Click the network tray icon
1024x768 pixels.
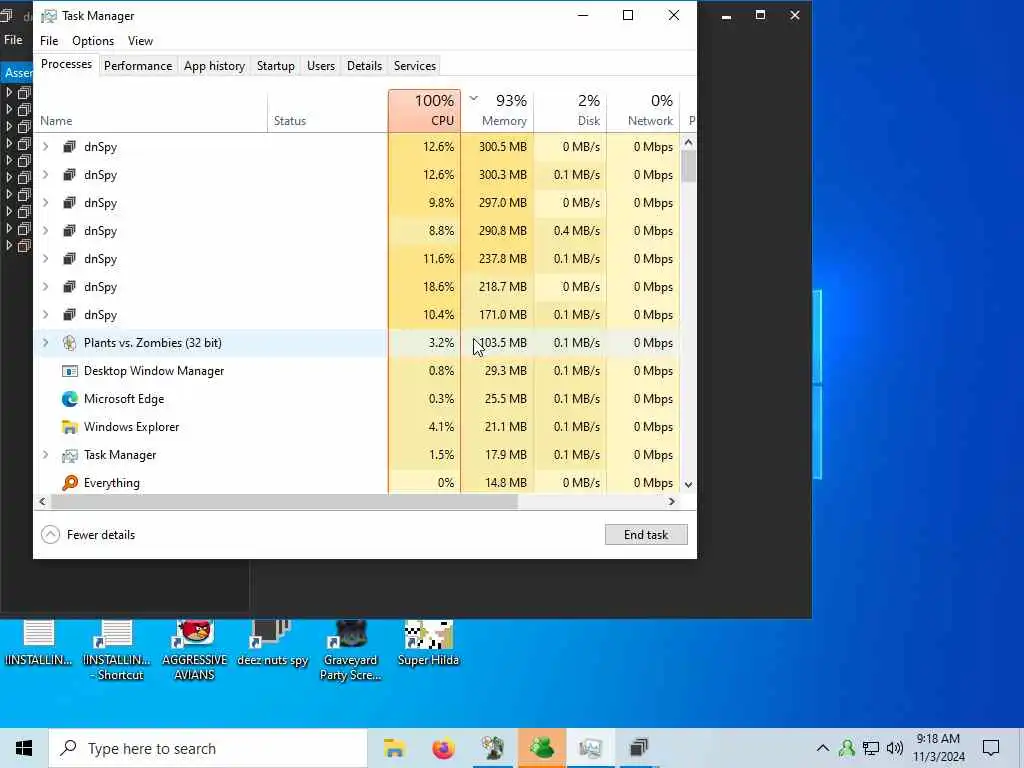[x=871, y=748]
